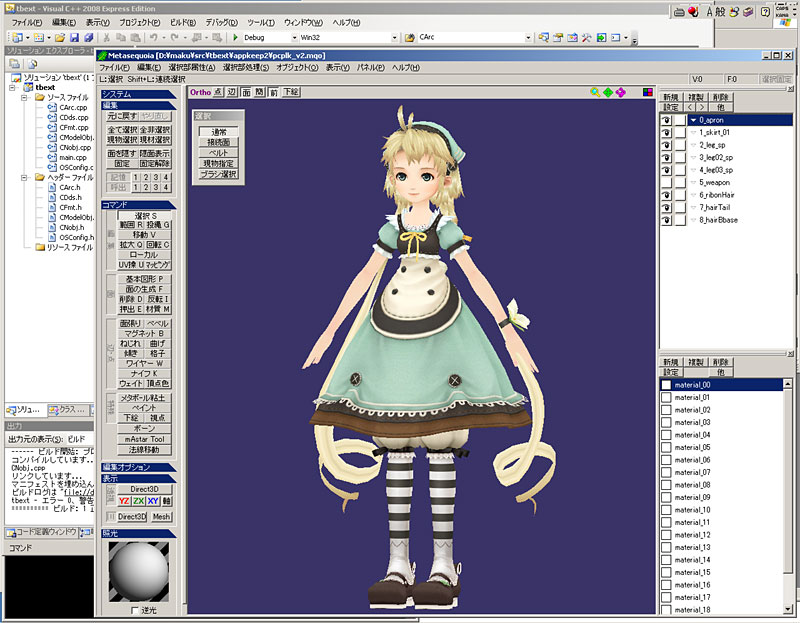800x623 pixels.
Task: Open Visual C++ デバッグ(D) menu
Action: point(221,23)
